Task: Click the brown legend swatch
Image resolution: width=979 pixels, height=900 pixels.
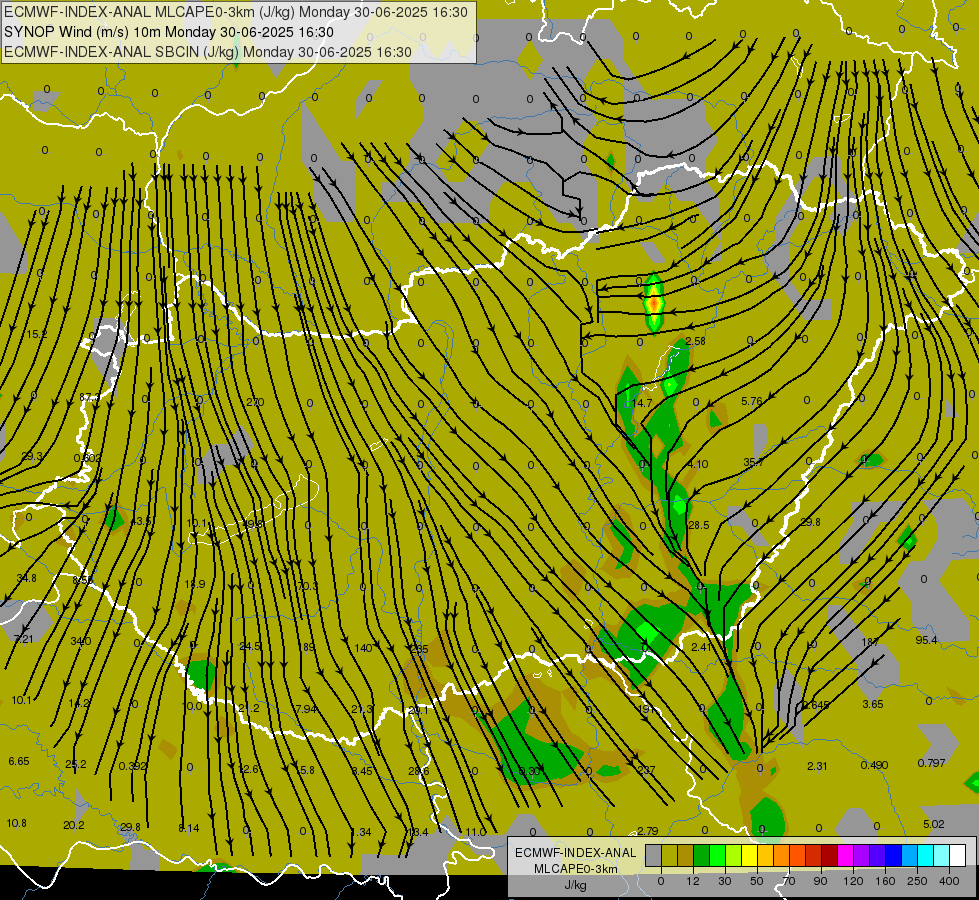Action: point(686,856)
